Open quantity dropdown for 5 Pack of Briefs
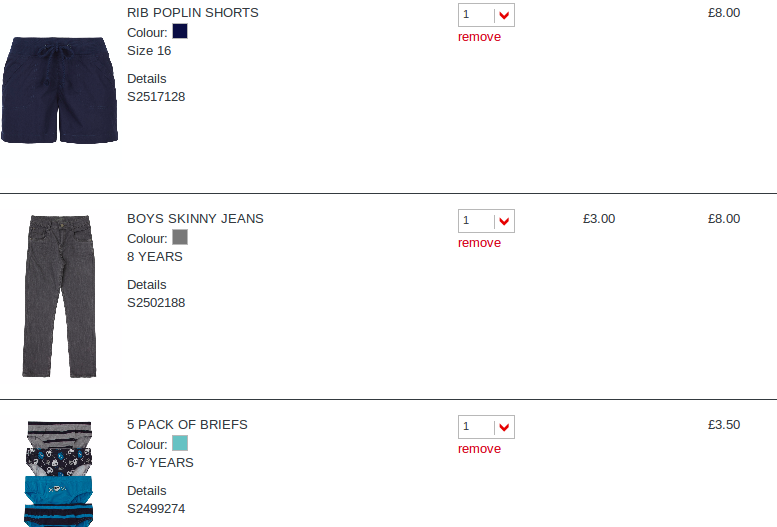The width and height of the screenshot is (777, 527). (487, 427)
